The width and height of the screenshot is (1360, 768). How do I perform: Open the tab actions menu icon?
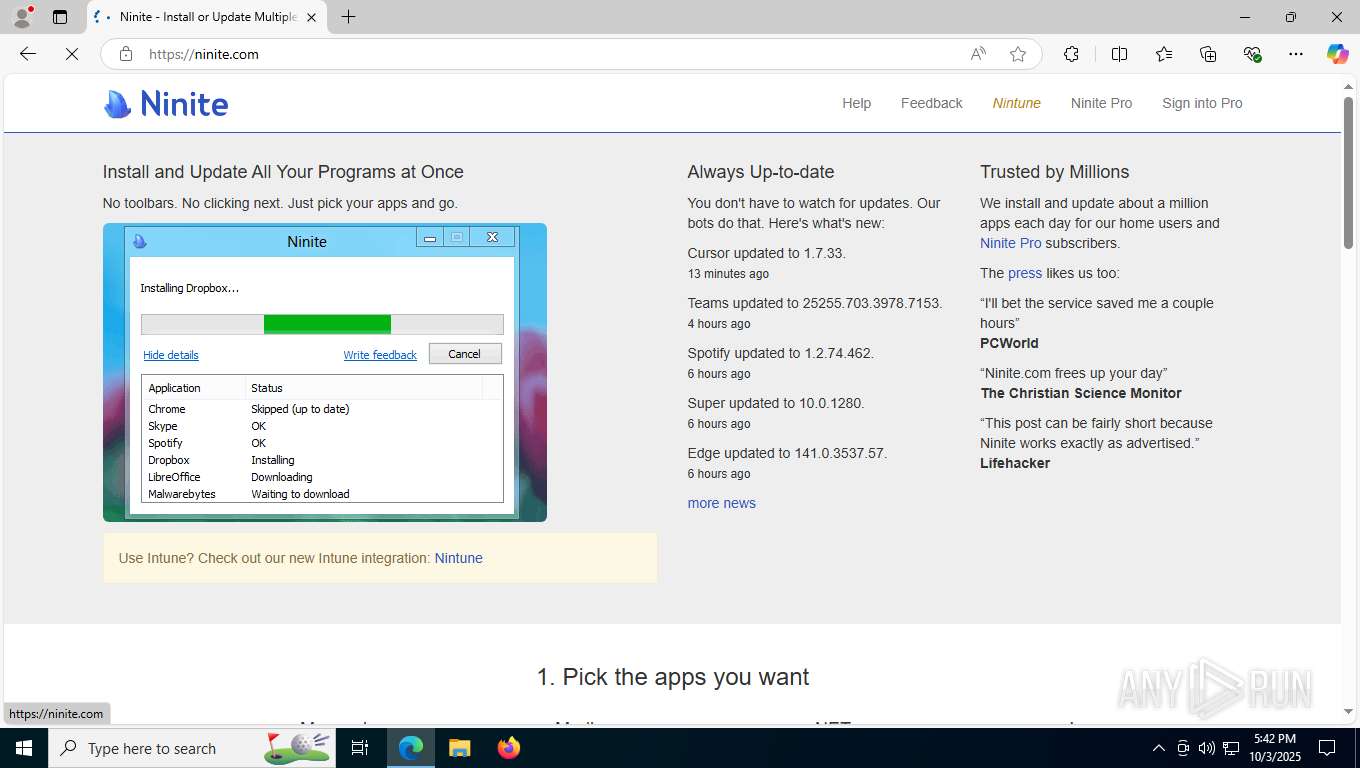[60, 17]
